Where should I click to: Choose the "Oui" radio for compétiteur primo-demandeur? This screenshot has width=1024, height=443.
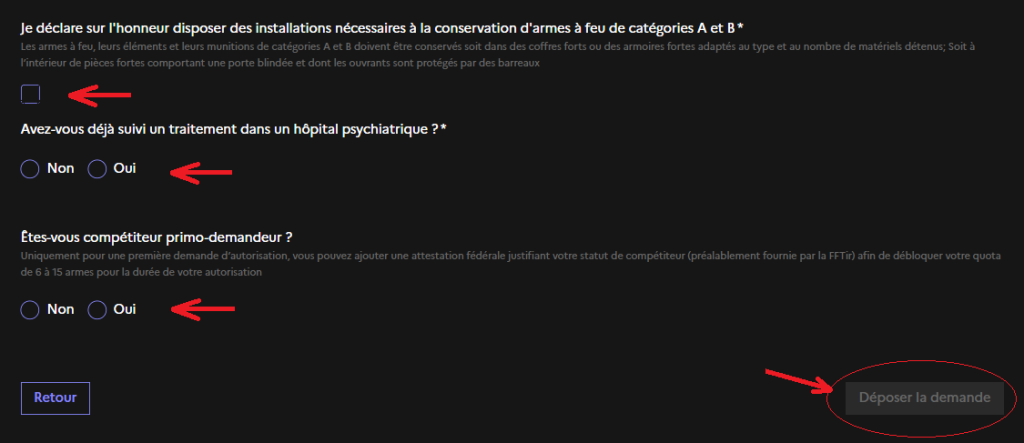click(x=97, y=310)
